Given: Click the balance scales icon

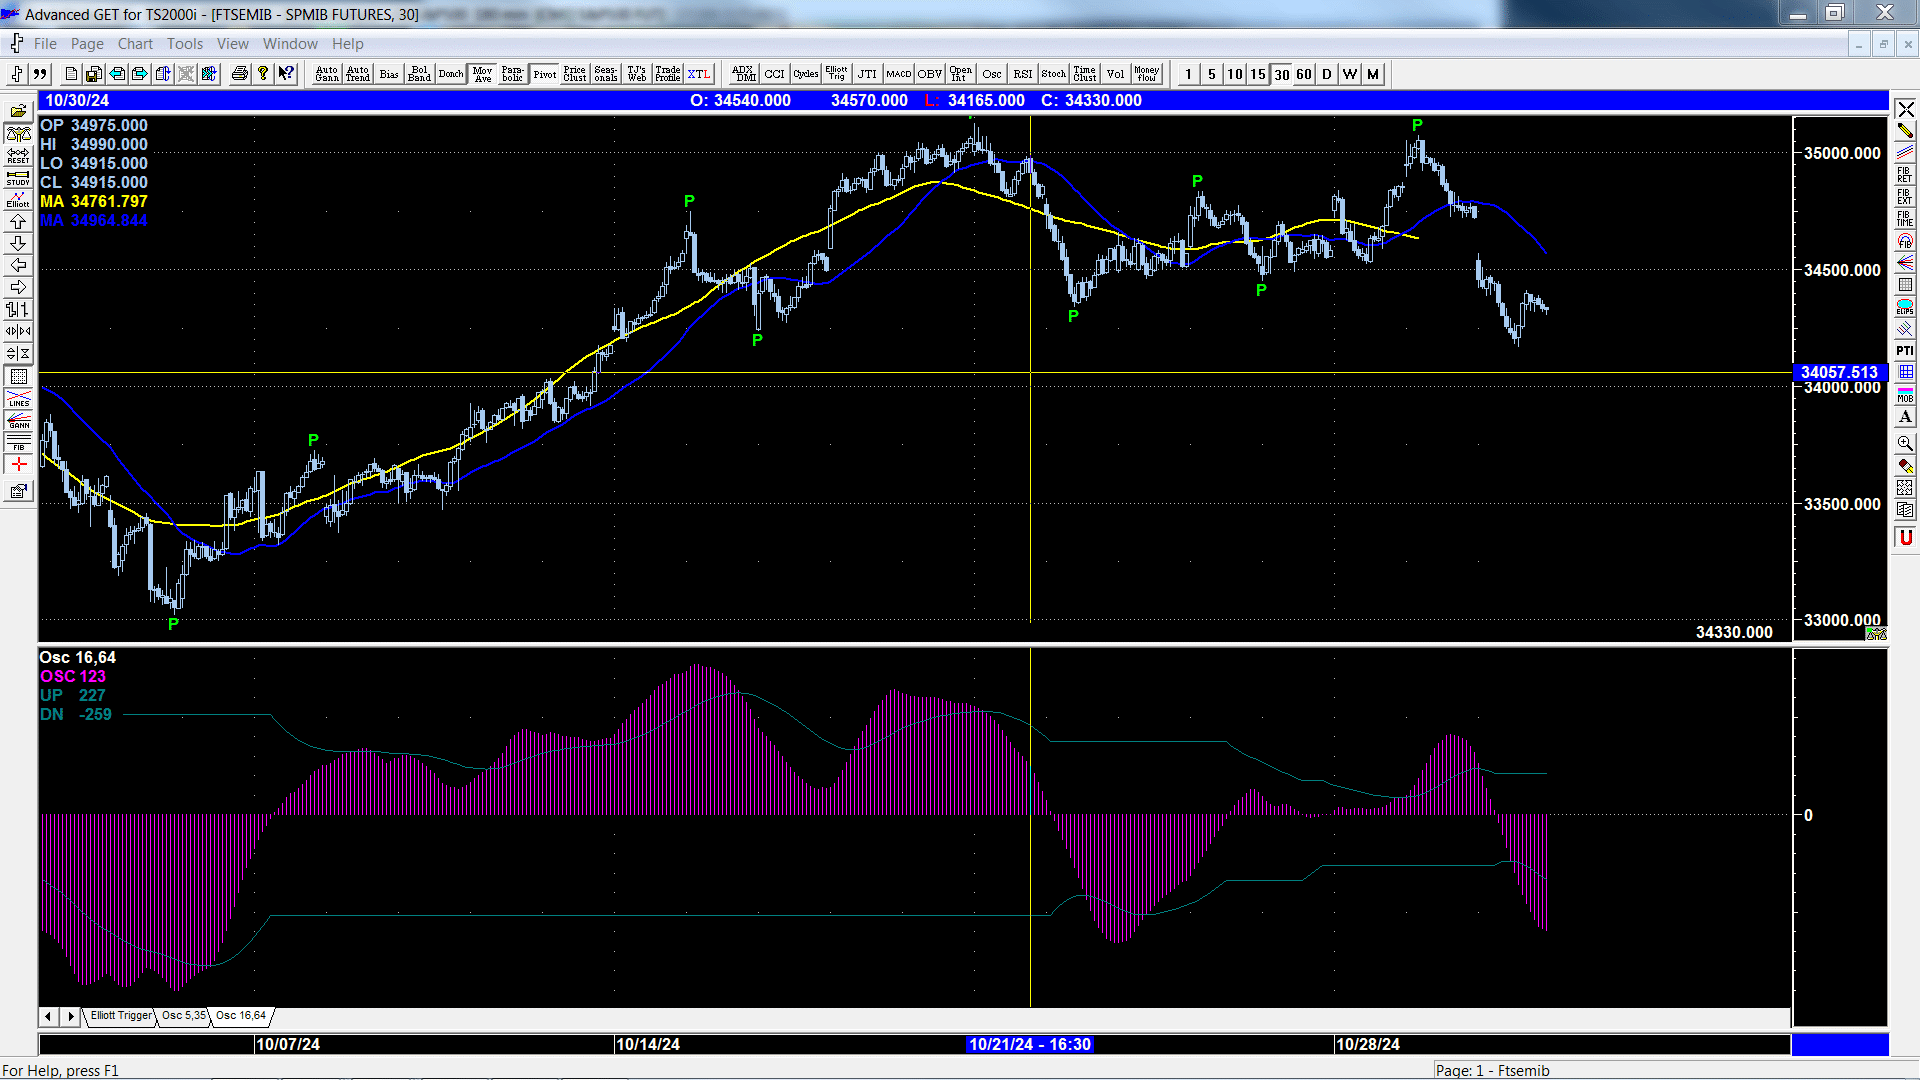Looking at the screenshot, I should coord(18,134).
